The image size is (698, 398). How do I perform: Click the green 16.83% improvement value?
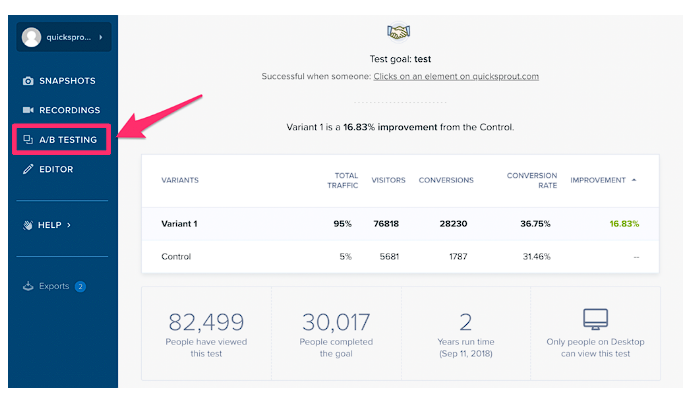[x=624, y=224]
